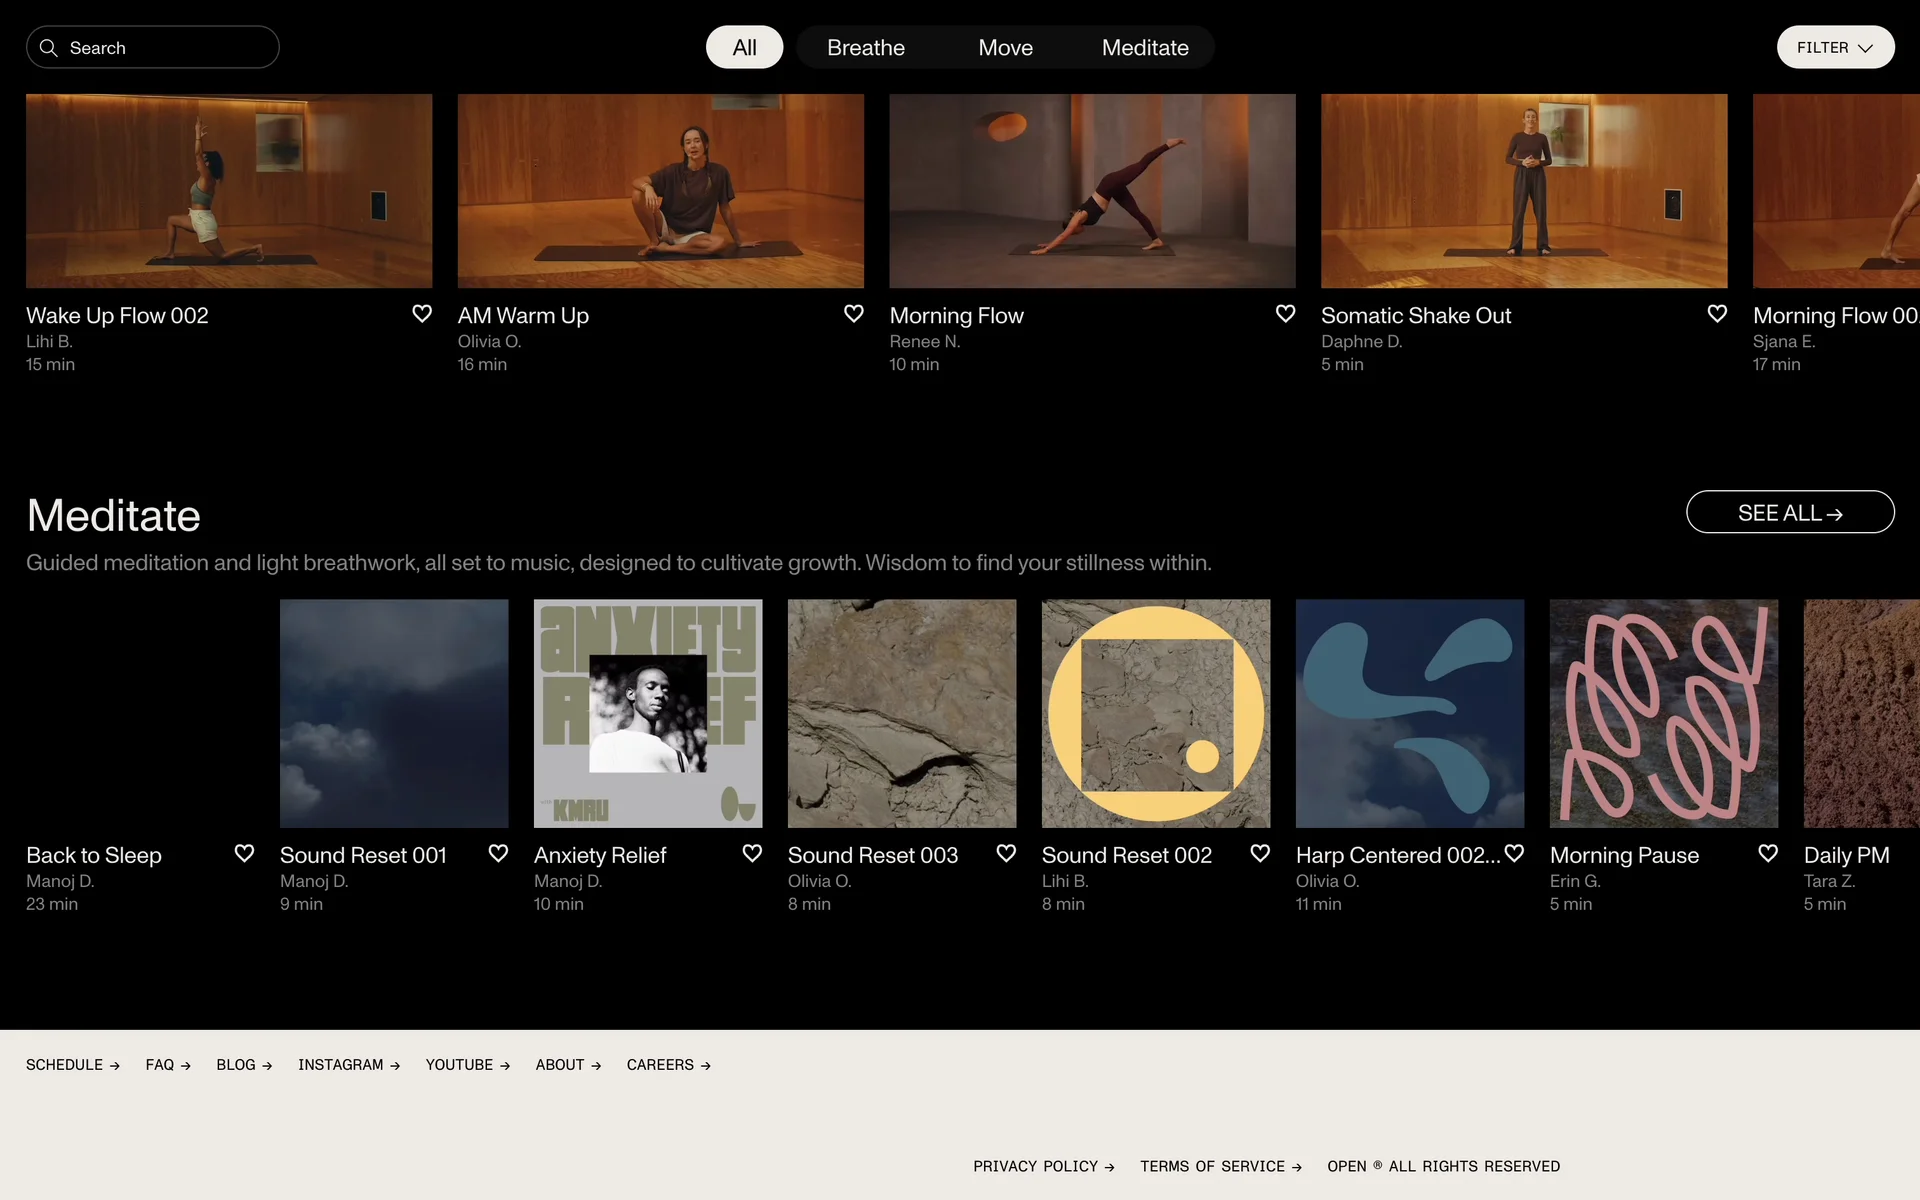Click the search magnifier icon
Image resolution: width=1920 pixels, height=1200 pixels.
tap(48, 48)
